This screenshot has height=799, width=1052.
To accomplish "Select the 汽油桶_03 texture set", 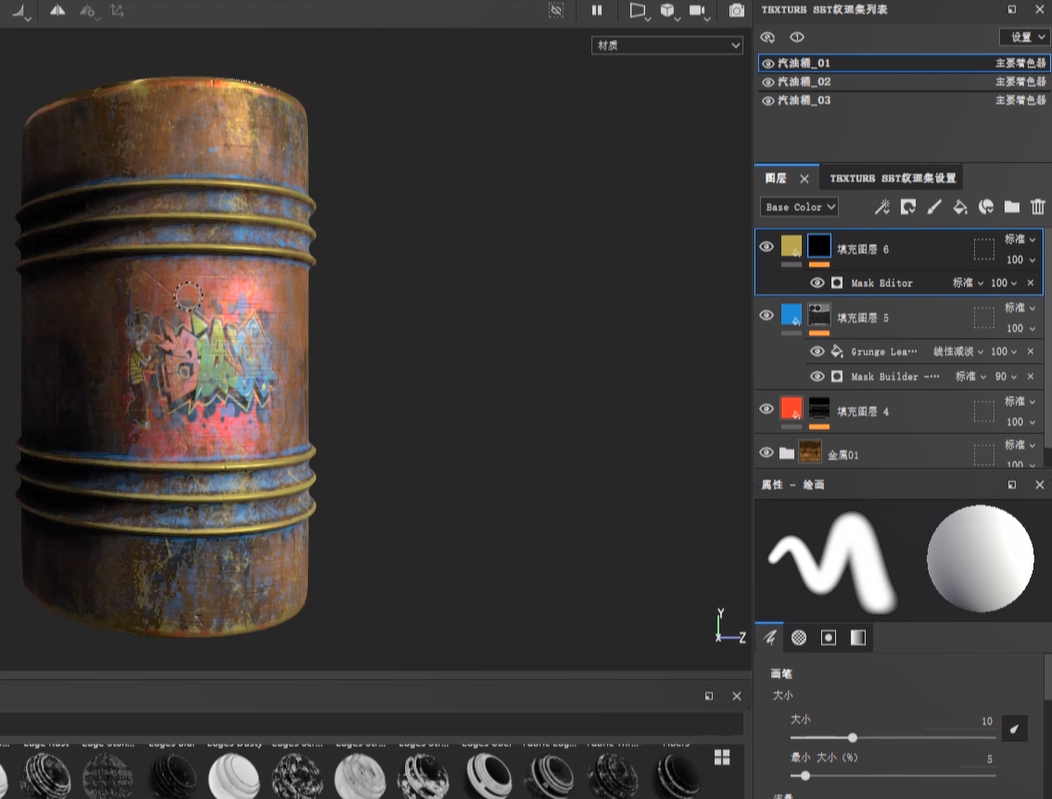I will click(x=804, y=101).
